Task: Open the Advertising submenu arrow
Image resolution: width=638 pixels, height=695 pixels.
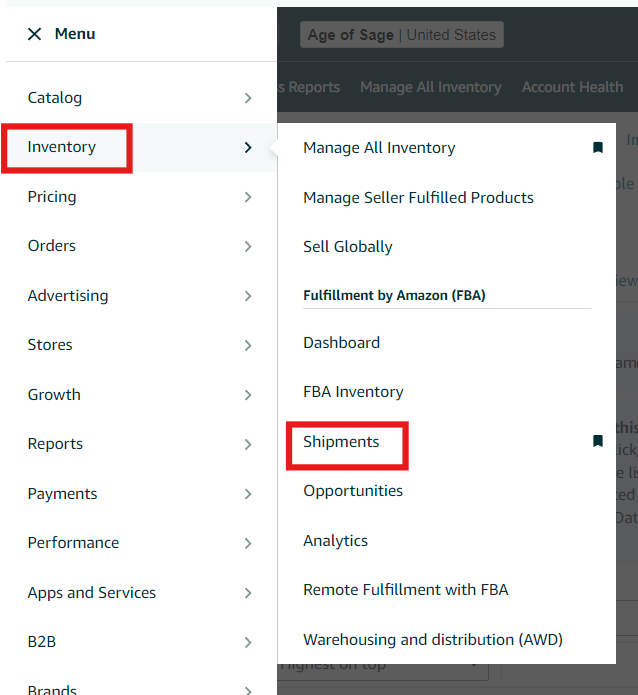Action: 248,296
